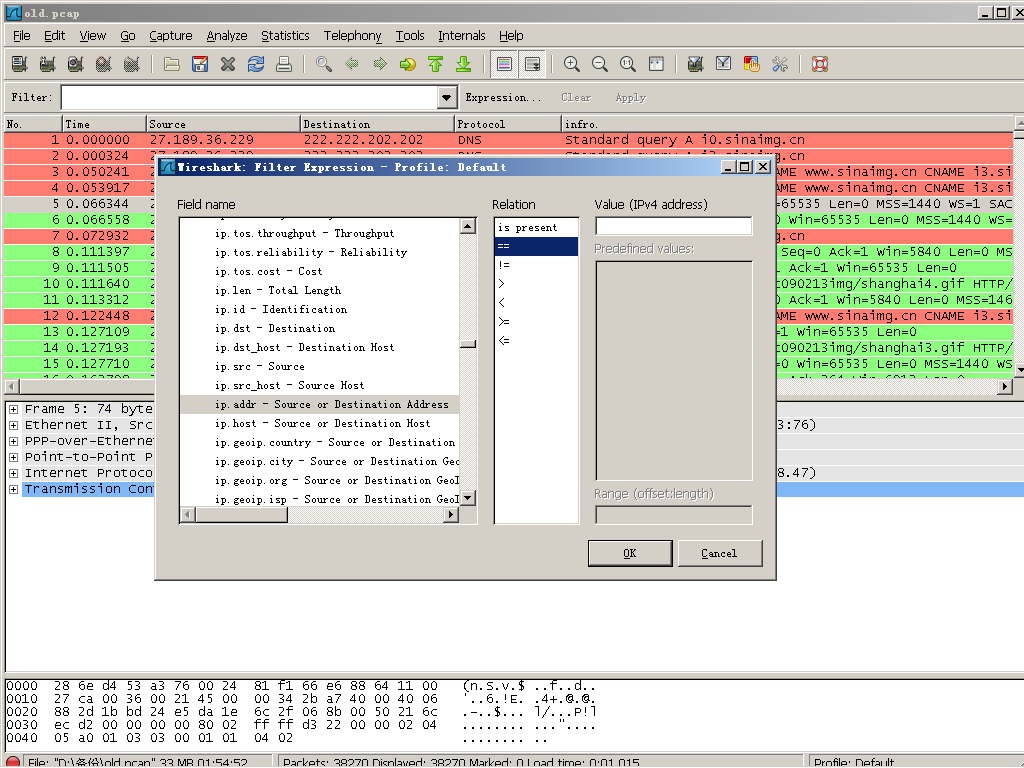
Task: Toggle auto scroll in live capture icon
Action: pos(533,64)
